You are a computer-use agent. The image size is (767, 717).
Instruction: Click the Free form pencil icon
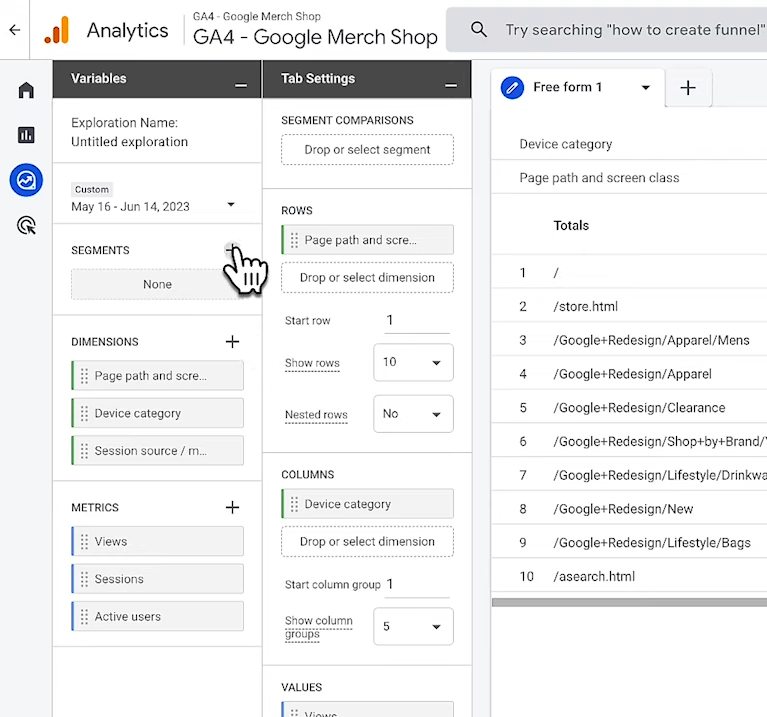tap(512, 88)
